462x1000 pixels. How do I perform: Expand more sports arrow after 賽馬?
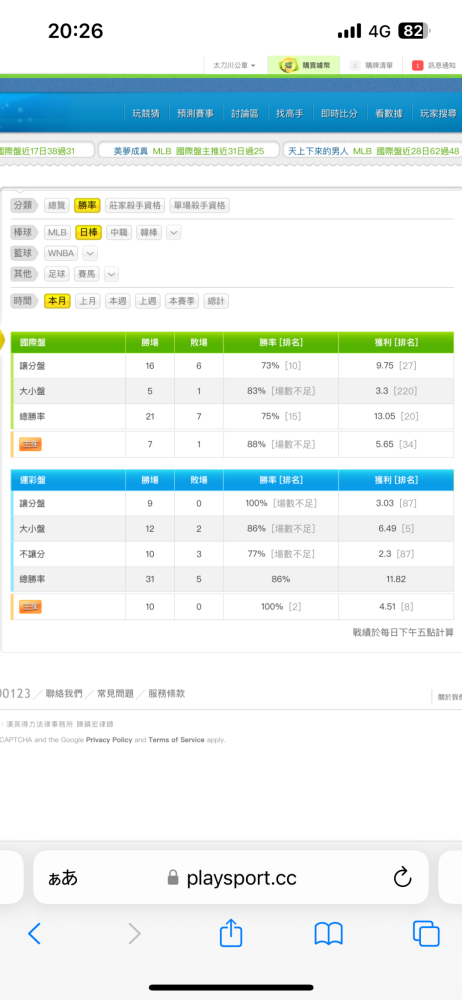[x=112, y=274]
